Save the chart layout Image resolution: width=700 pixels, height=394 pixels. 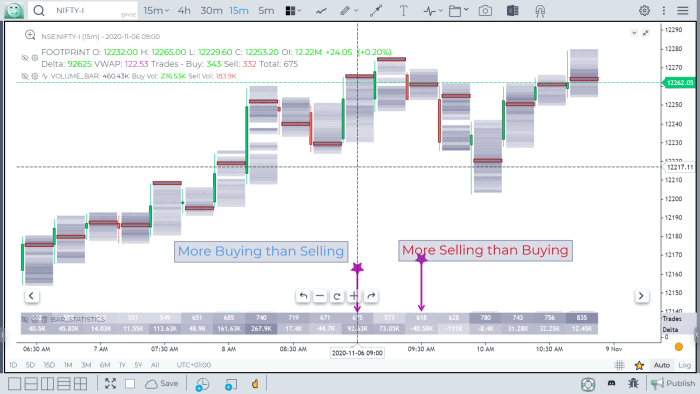point(162,384)
